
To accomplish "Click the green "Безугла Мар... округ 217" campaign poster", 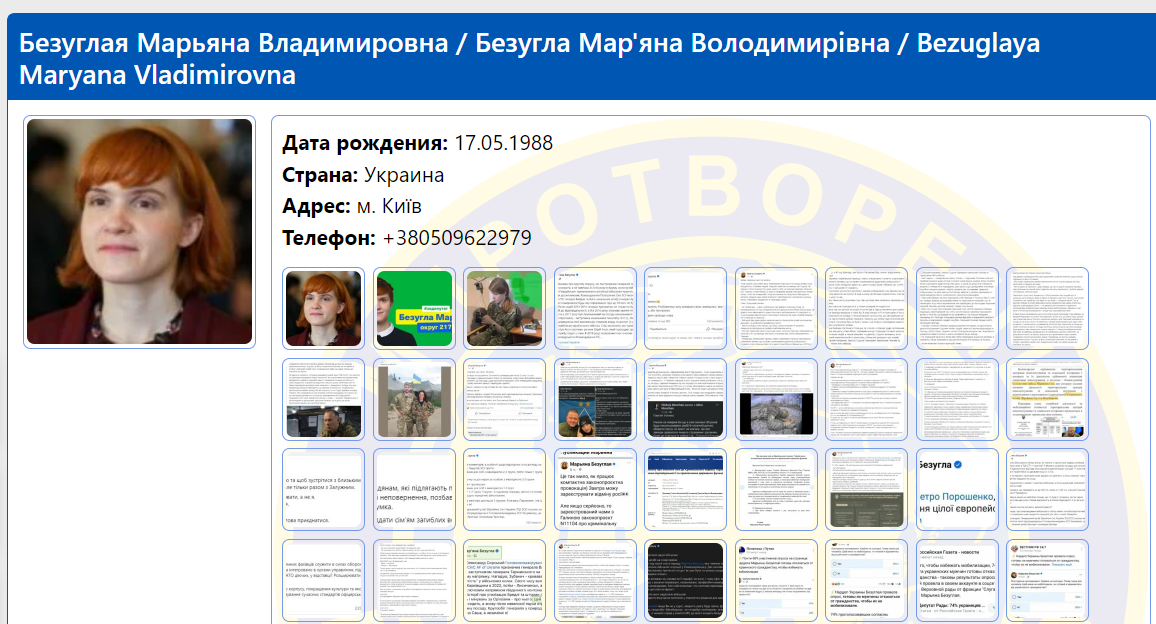I will [x=413, y=308].
